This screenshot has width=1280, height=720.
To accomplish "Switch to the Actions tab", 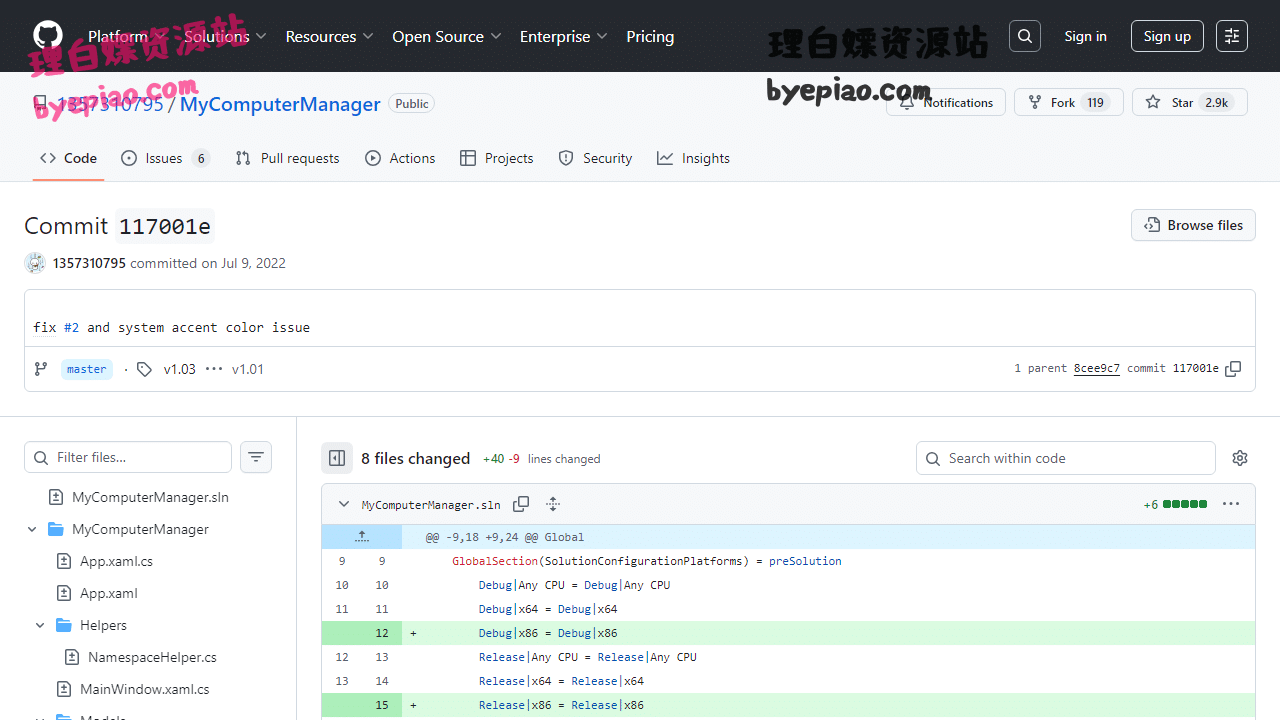I will coord(400,158).
